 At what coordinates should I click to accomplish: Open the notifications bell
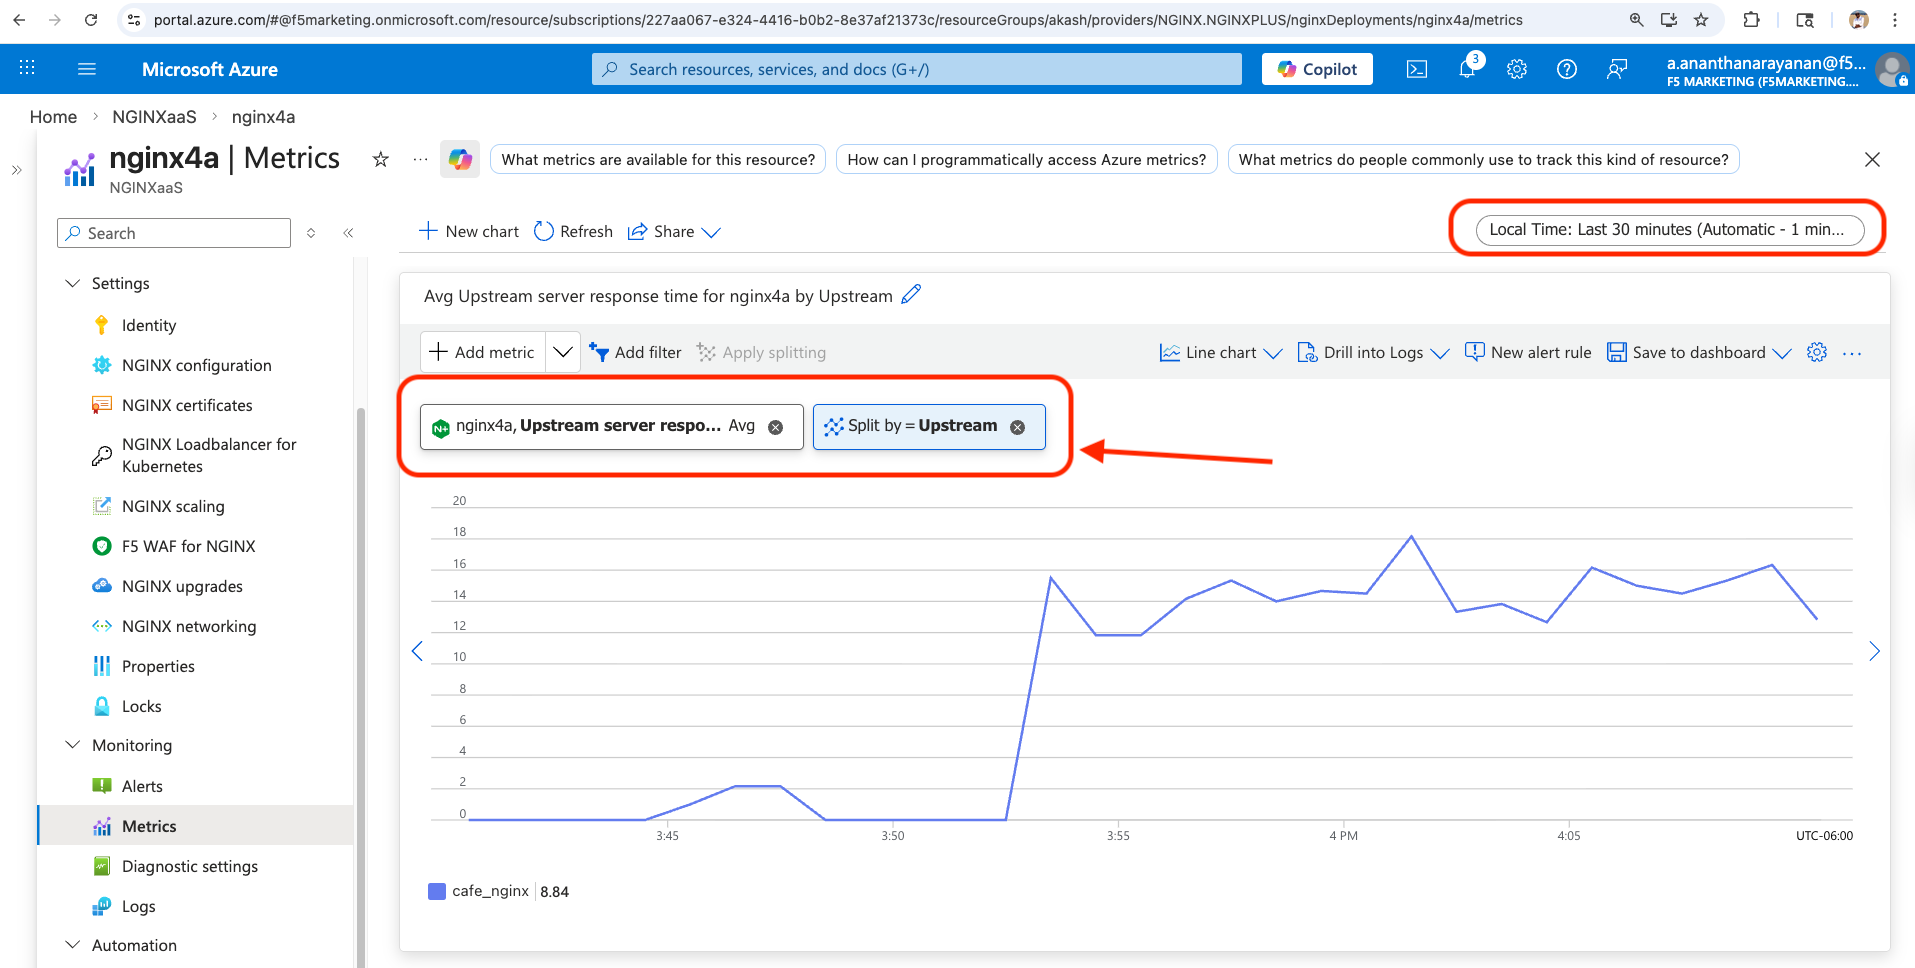tap(1467, 69)
